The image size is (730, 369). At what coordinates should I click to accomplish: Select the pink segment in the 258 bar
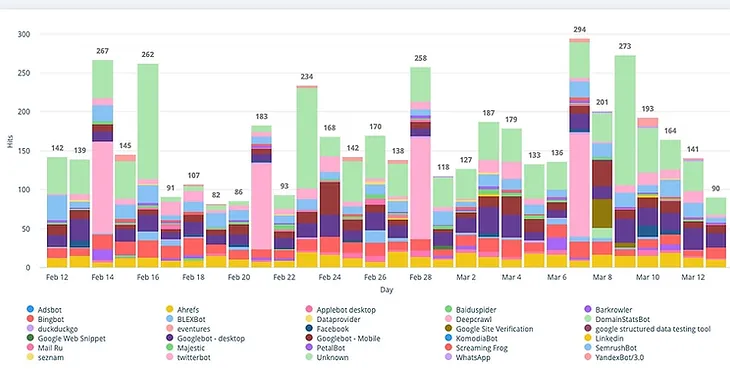[x=421, y=188]
